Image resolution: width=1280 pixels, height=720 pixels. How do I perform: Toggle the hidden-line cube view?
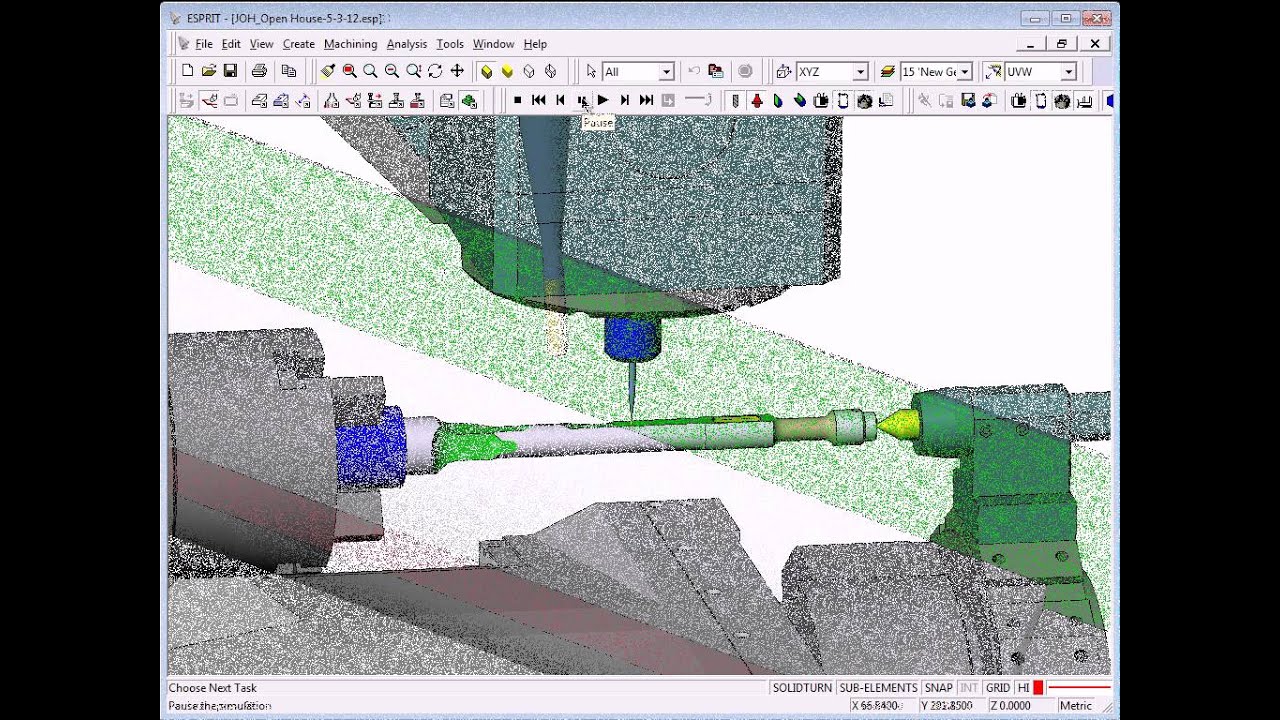[550, 71]
